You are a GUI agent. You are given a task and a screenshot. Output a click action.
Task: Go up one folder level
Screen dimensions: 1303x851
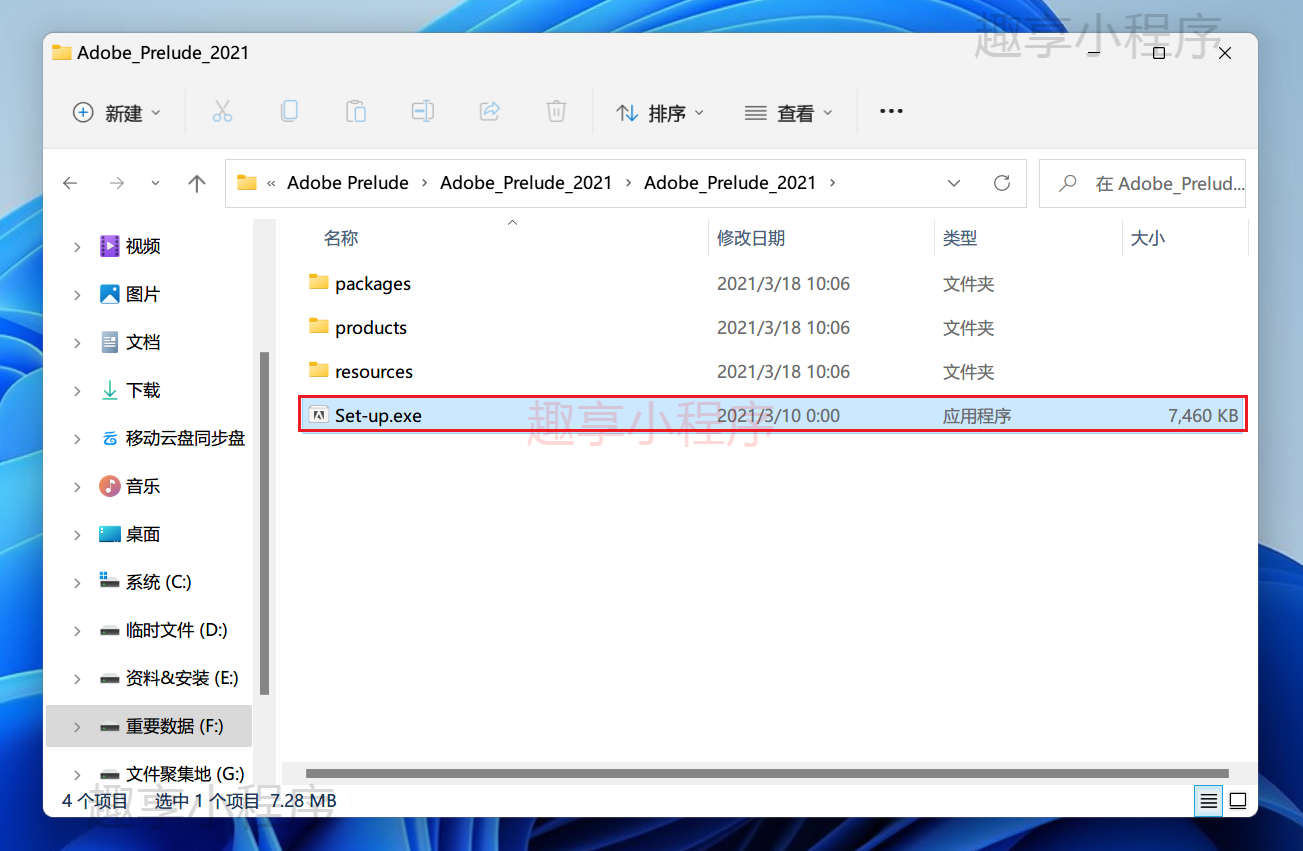click(x=197, y=183)
